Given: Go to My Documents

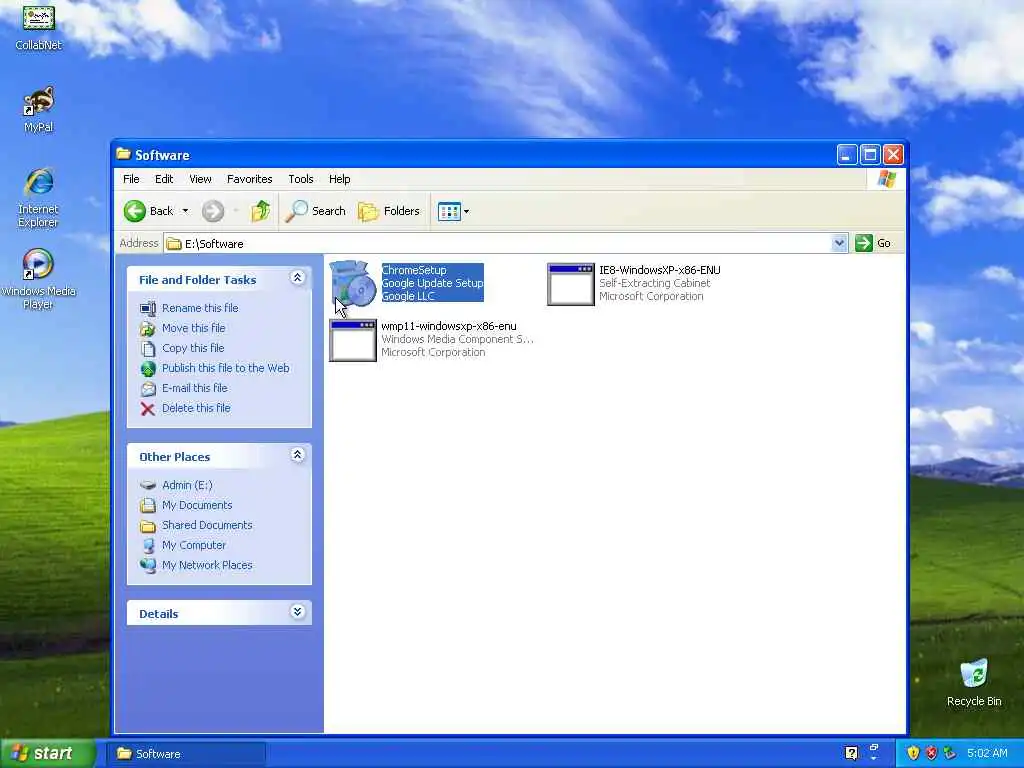Looking at the screenshot, I should 197,505.
